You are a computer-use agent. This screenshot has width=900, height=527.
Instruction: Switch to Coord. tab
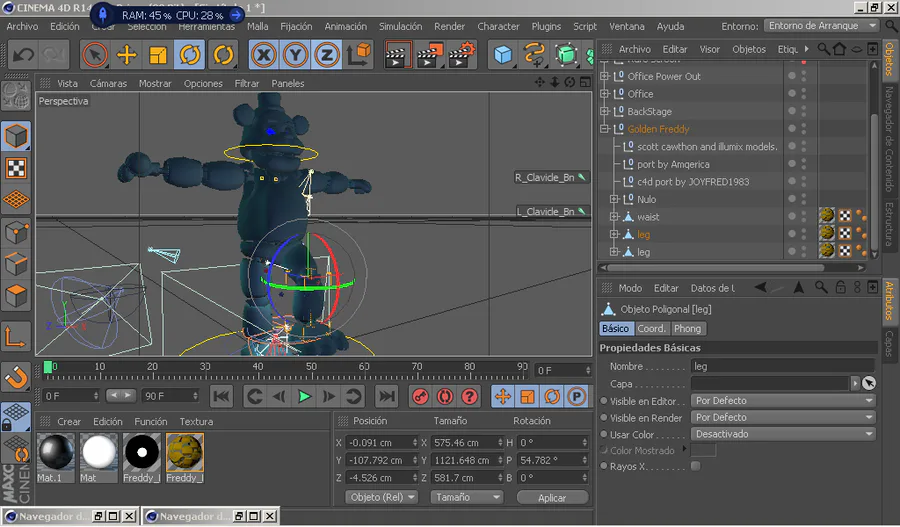651,328
